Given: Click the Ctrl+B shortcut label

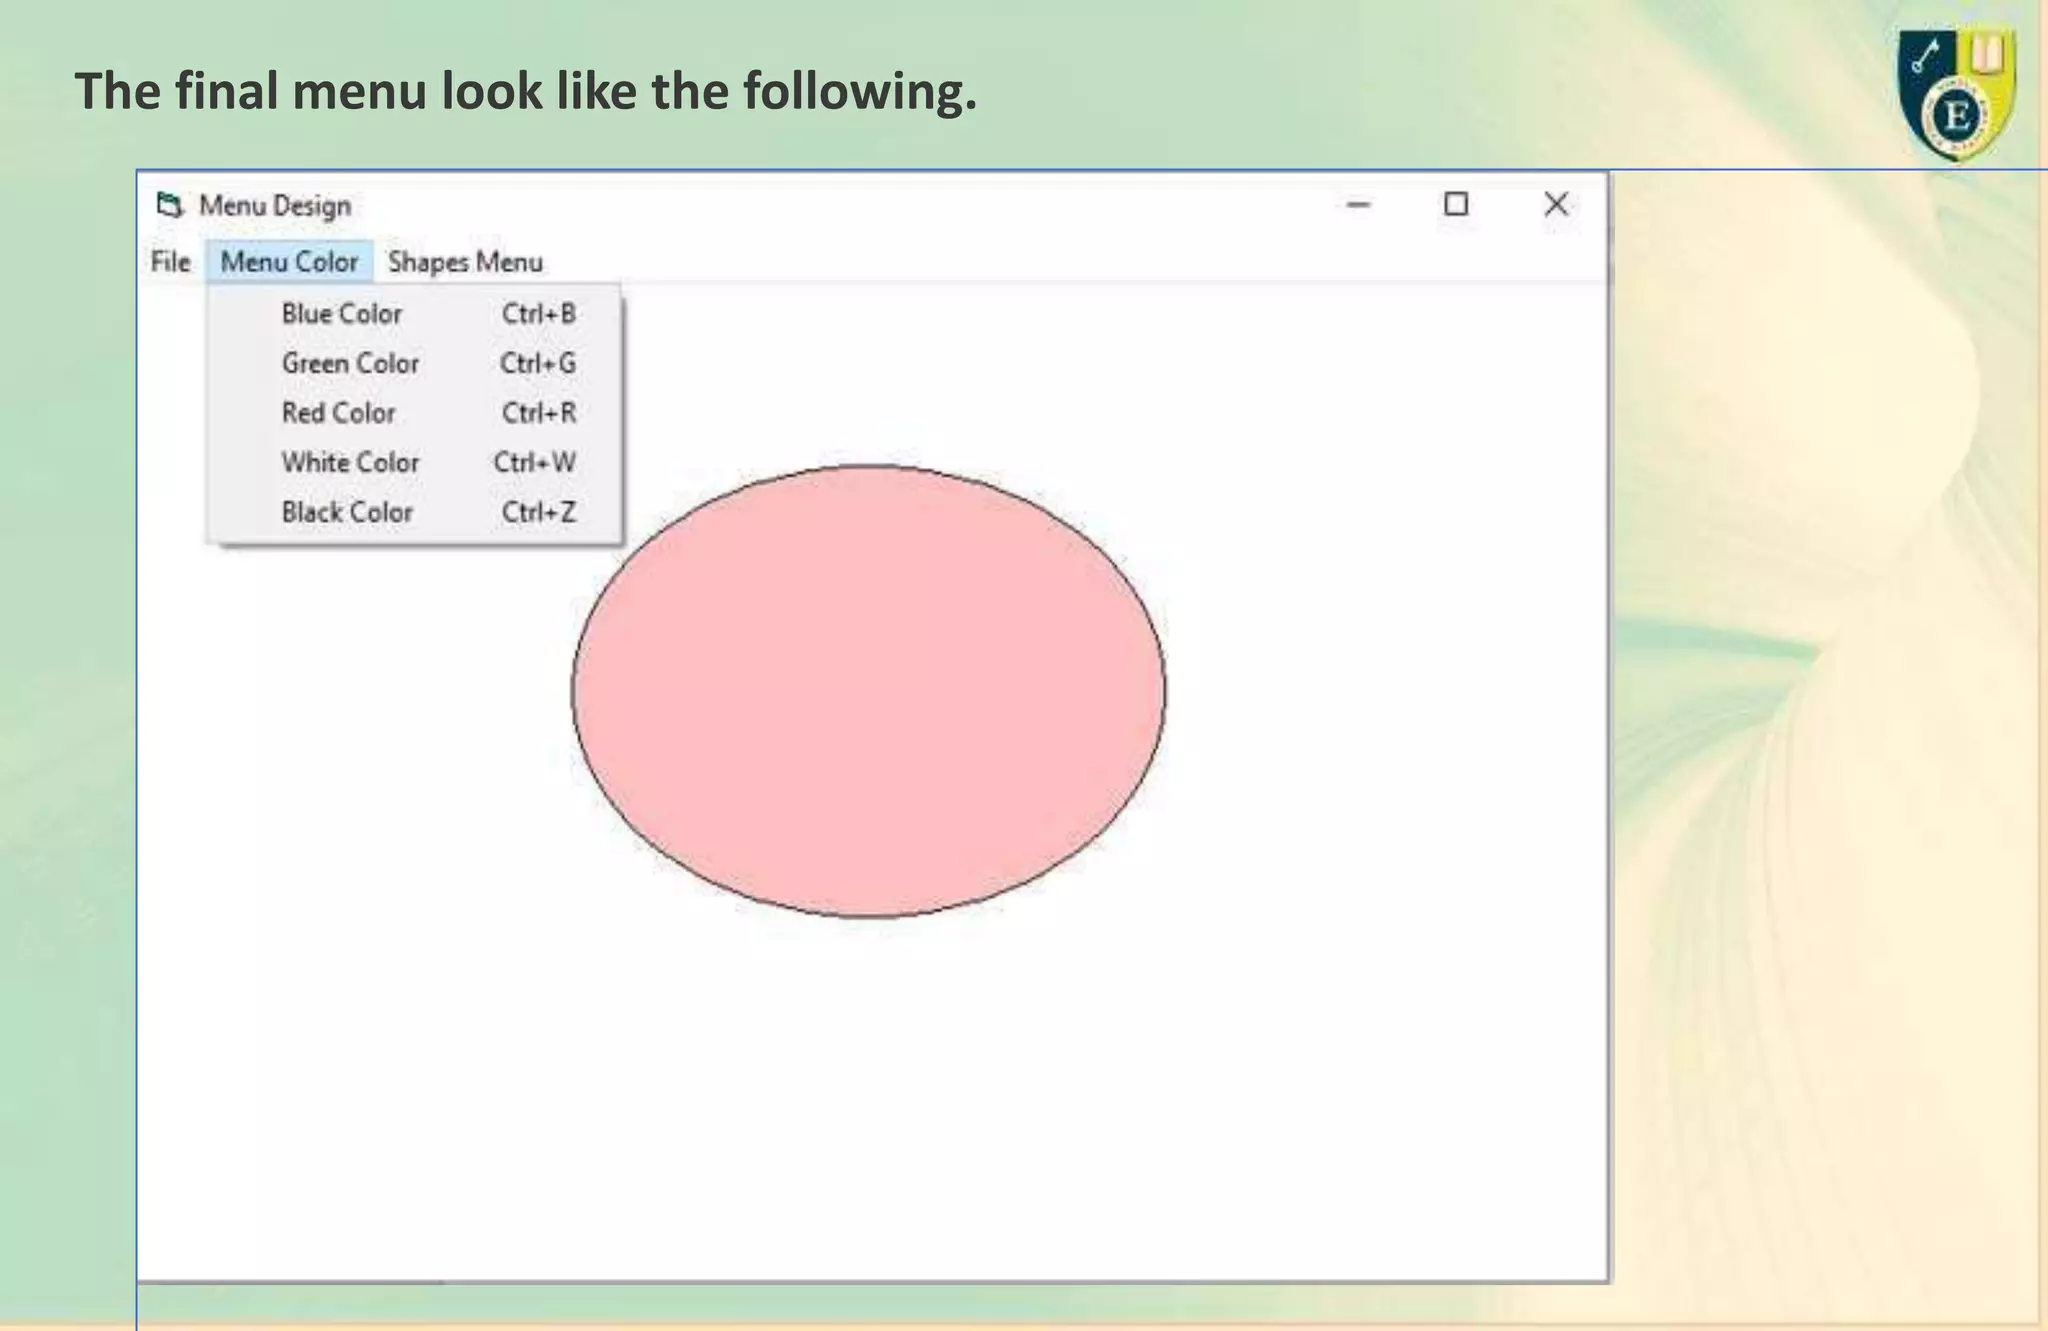Looking at the screenshot, I should [538, 314].
